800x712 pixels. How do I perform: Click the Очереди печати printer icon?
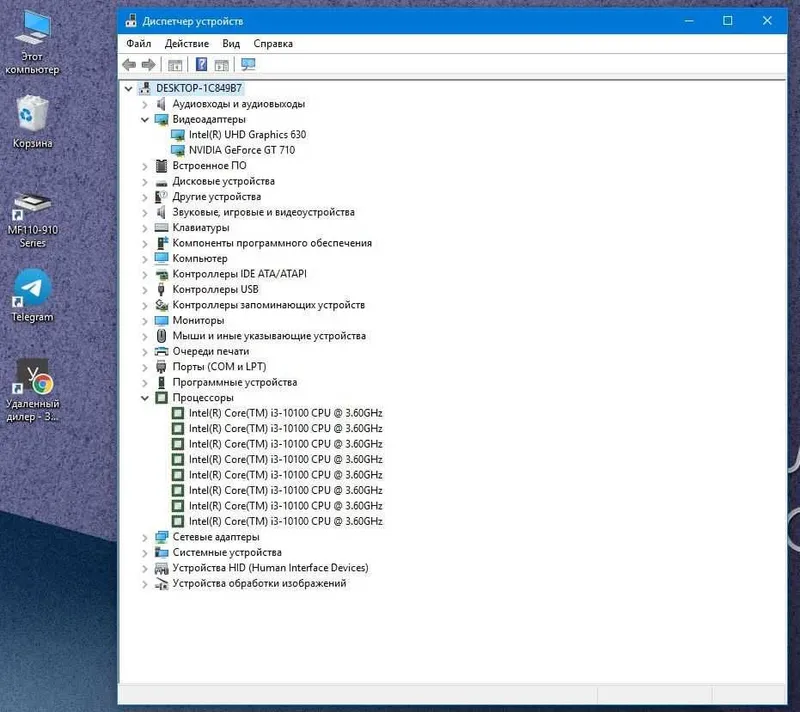point(161,351)
